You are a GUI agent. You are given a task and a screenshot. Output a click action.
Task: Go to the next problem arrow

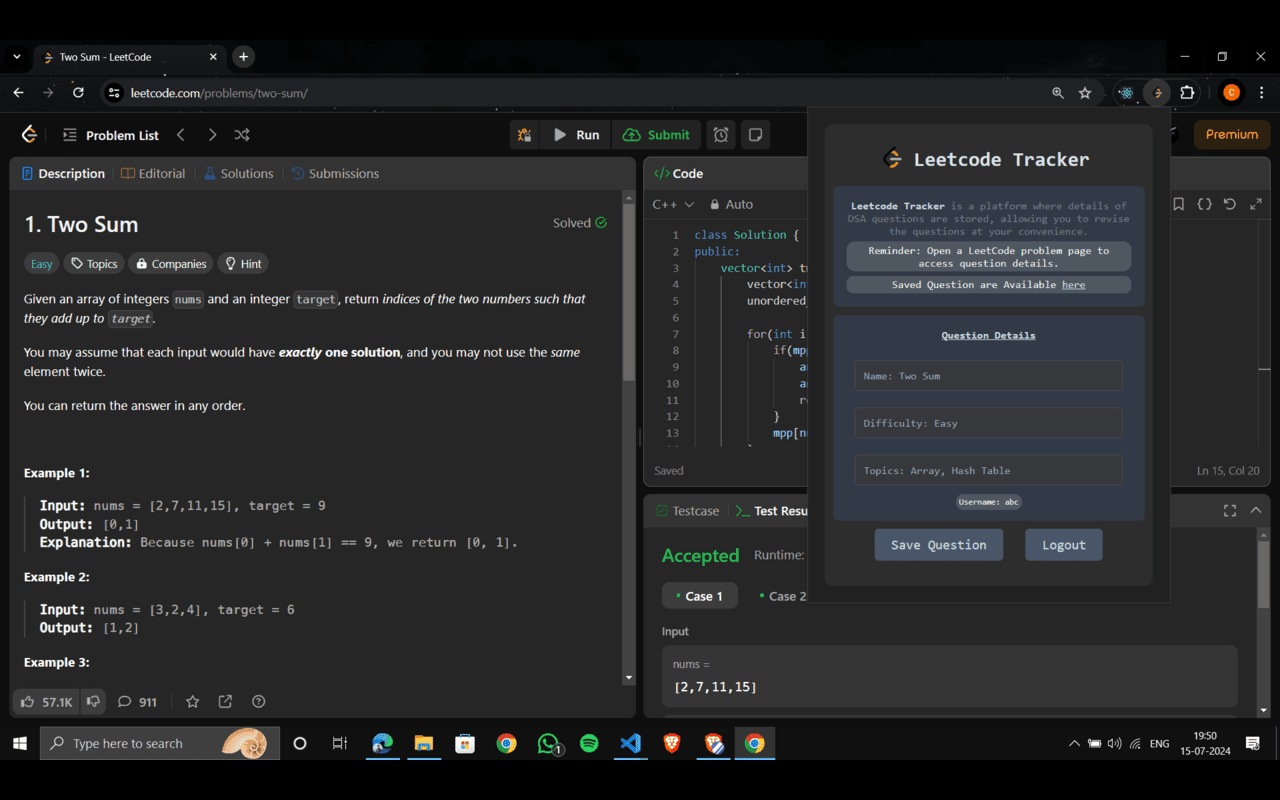pos(212,135)
